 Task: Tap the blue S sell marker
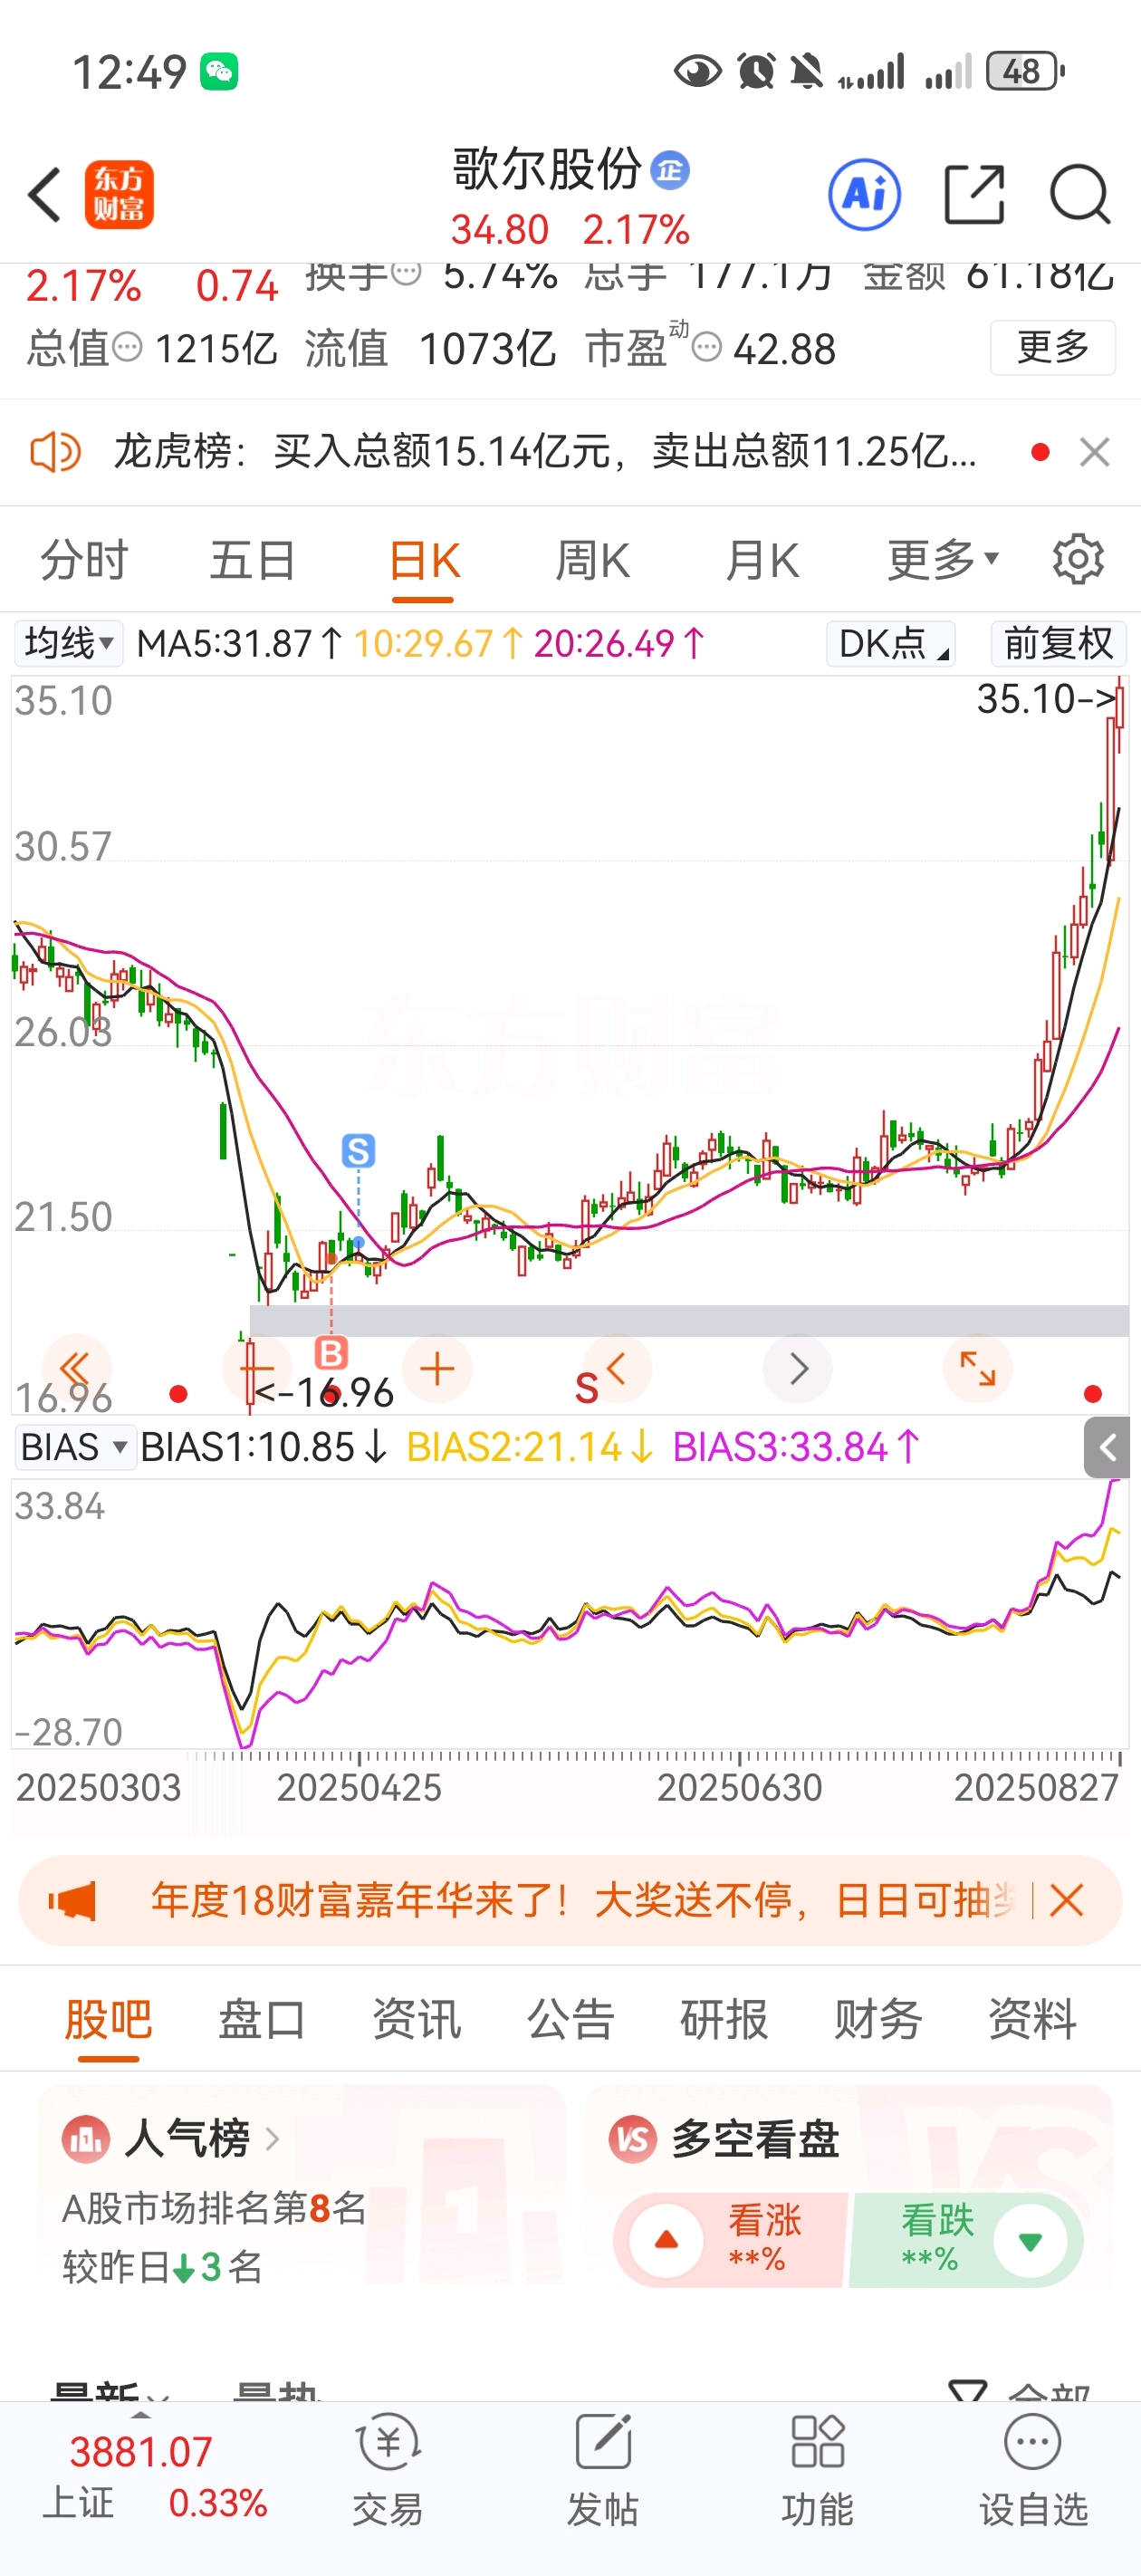[358, 1151]
